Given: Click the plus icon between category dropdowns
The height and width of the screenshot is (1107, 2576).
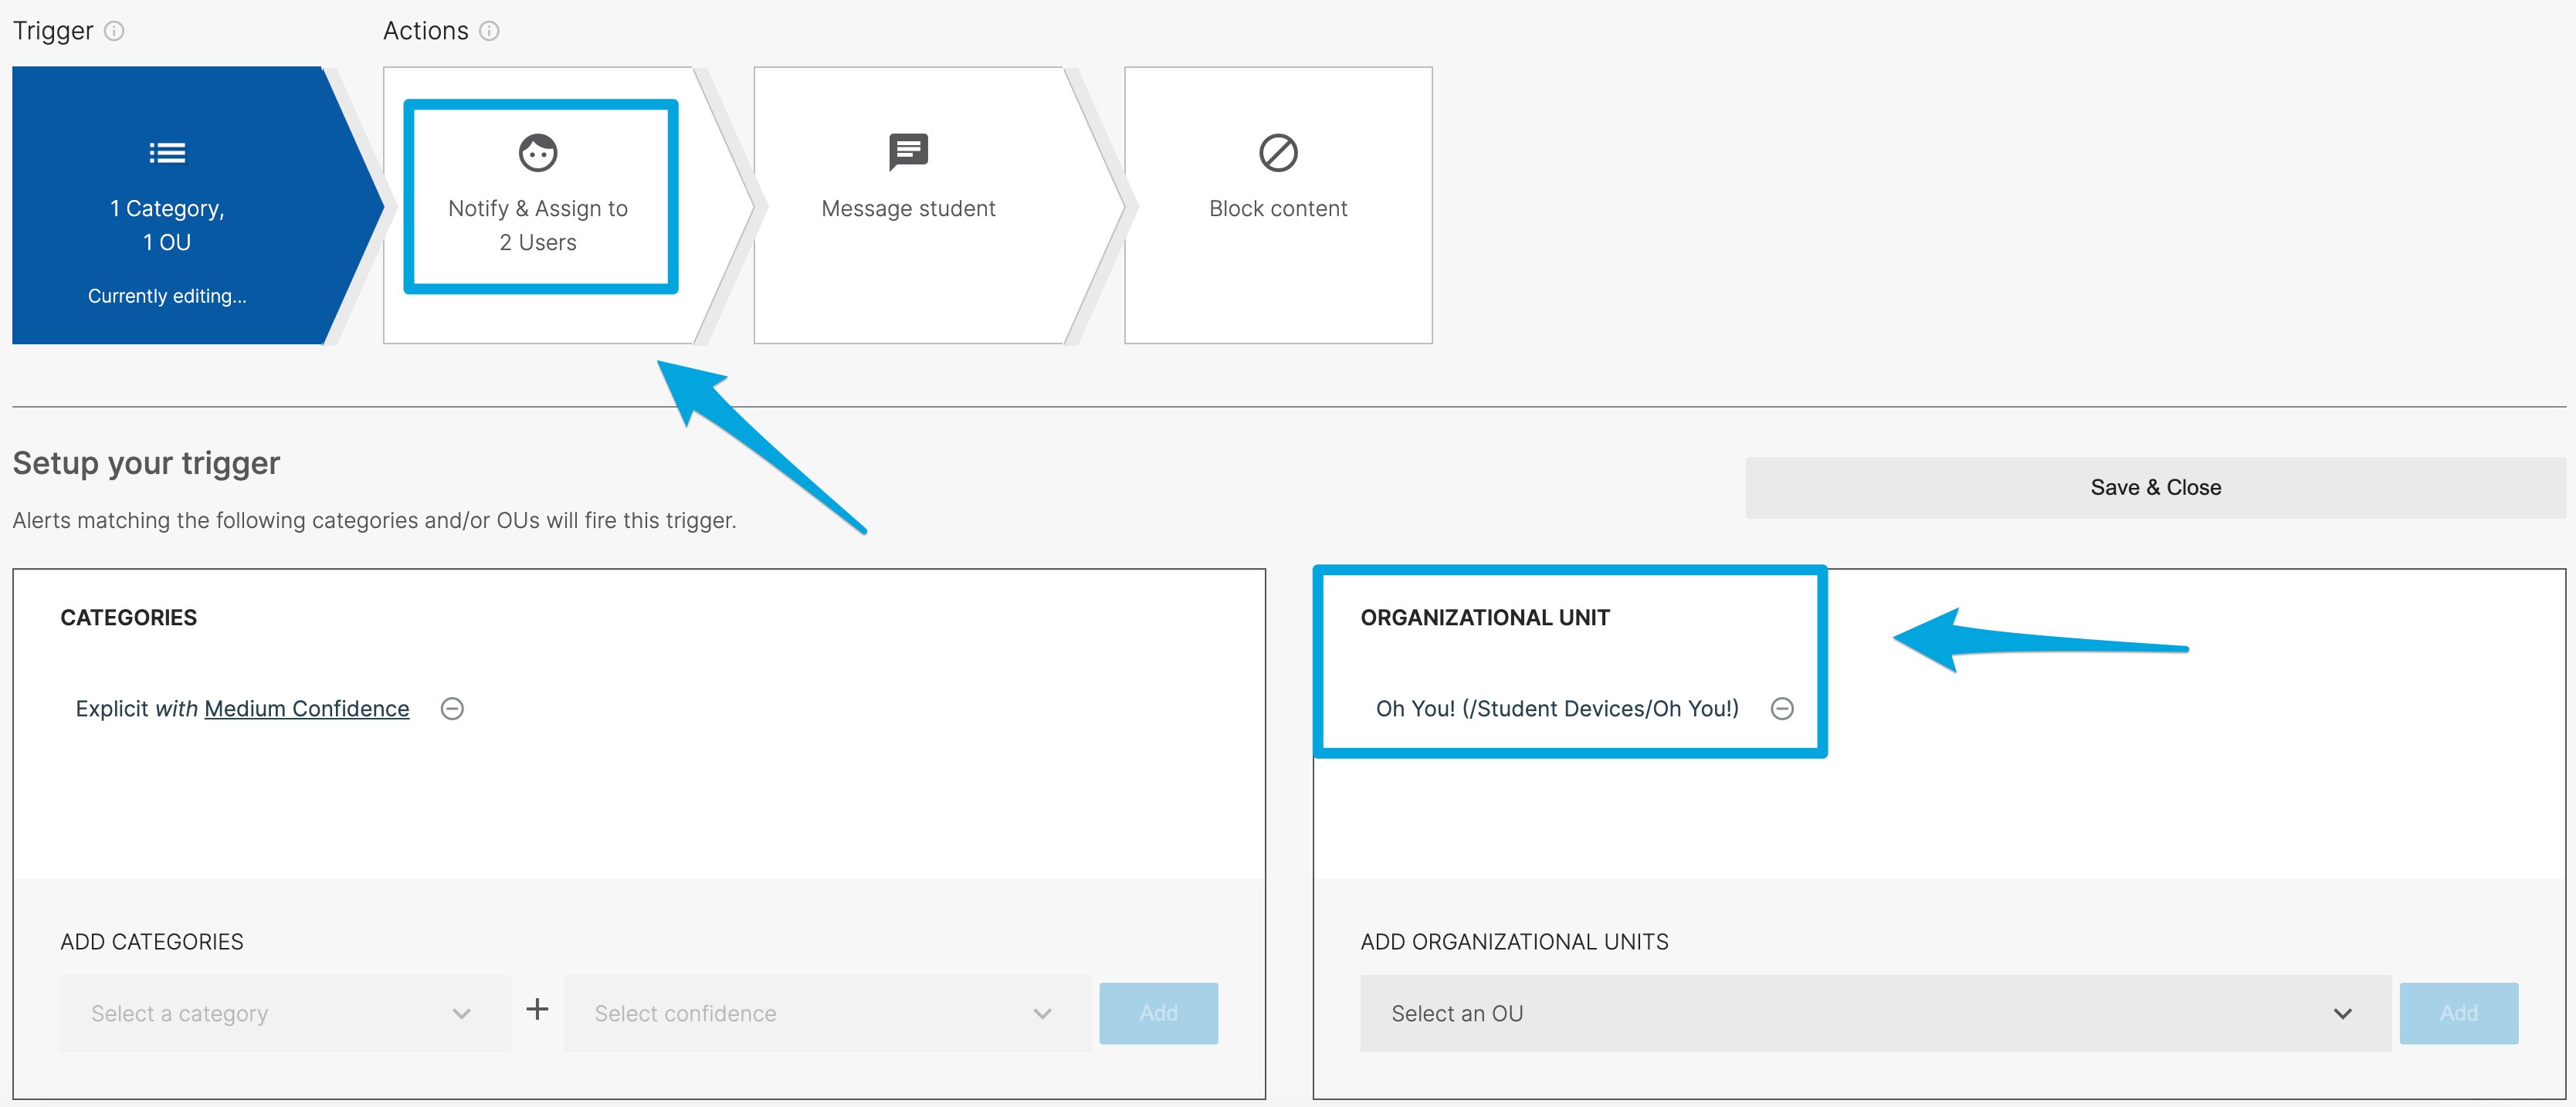Looking at the screenshot, I should [x=537, y=1009].
